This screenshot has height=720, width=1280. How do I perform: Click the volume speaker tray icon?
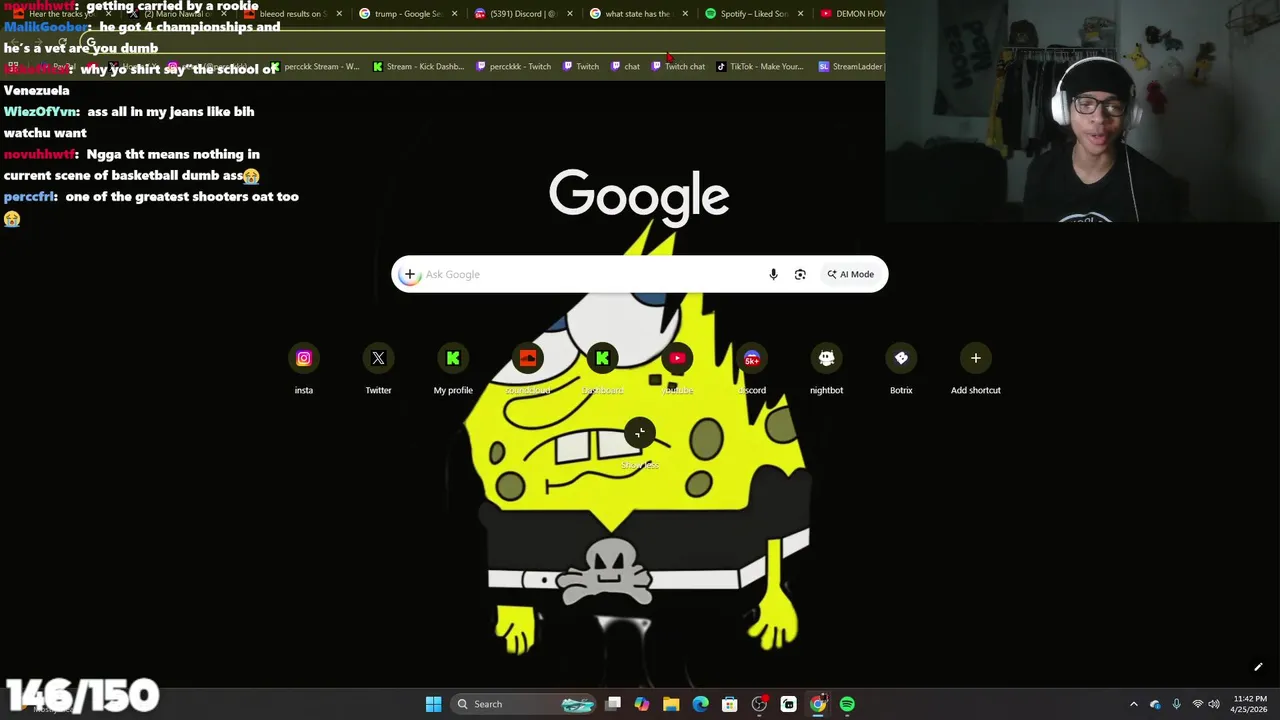(1214, 704)
